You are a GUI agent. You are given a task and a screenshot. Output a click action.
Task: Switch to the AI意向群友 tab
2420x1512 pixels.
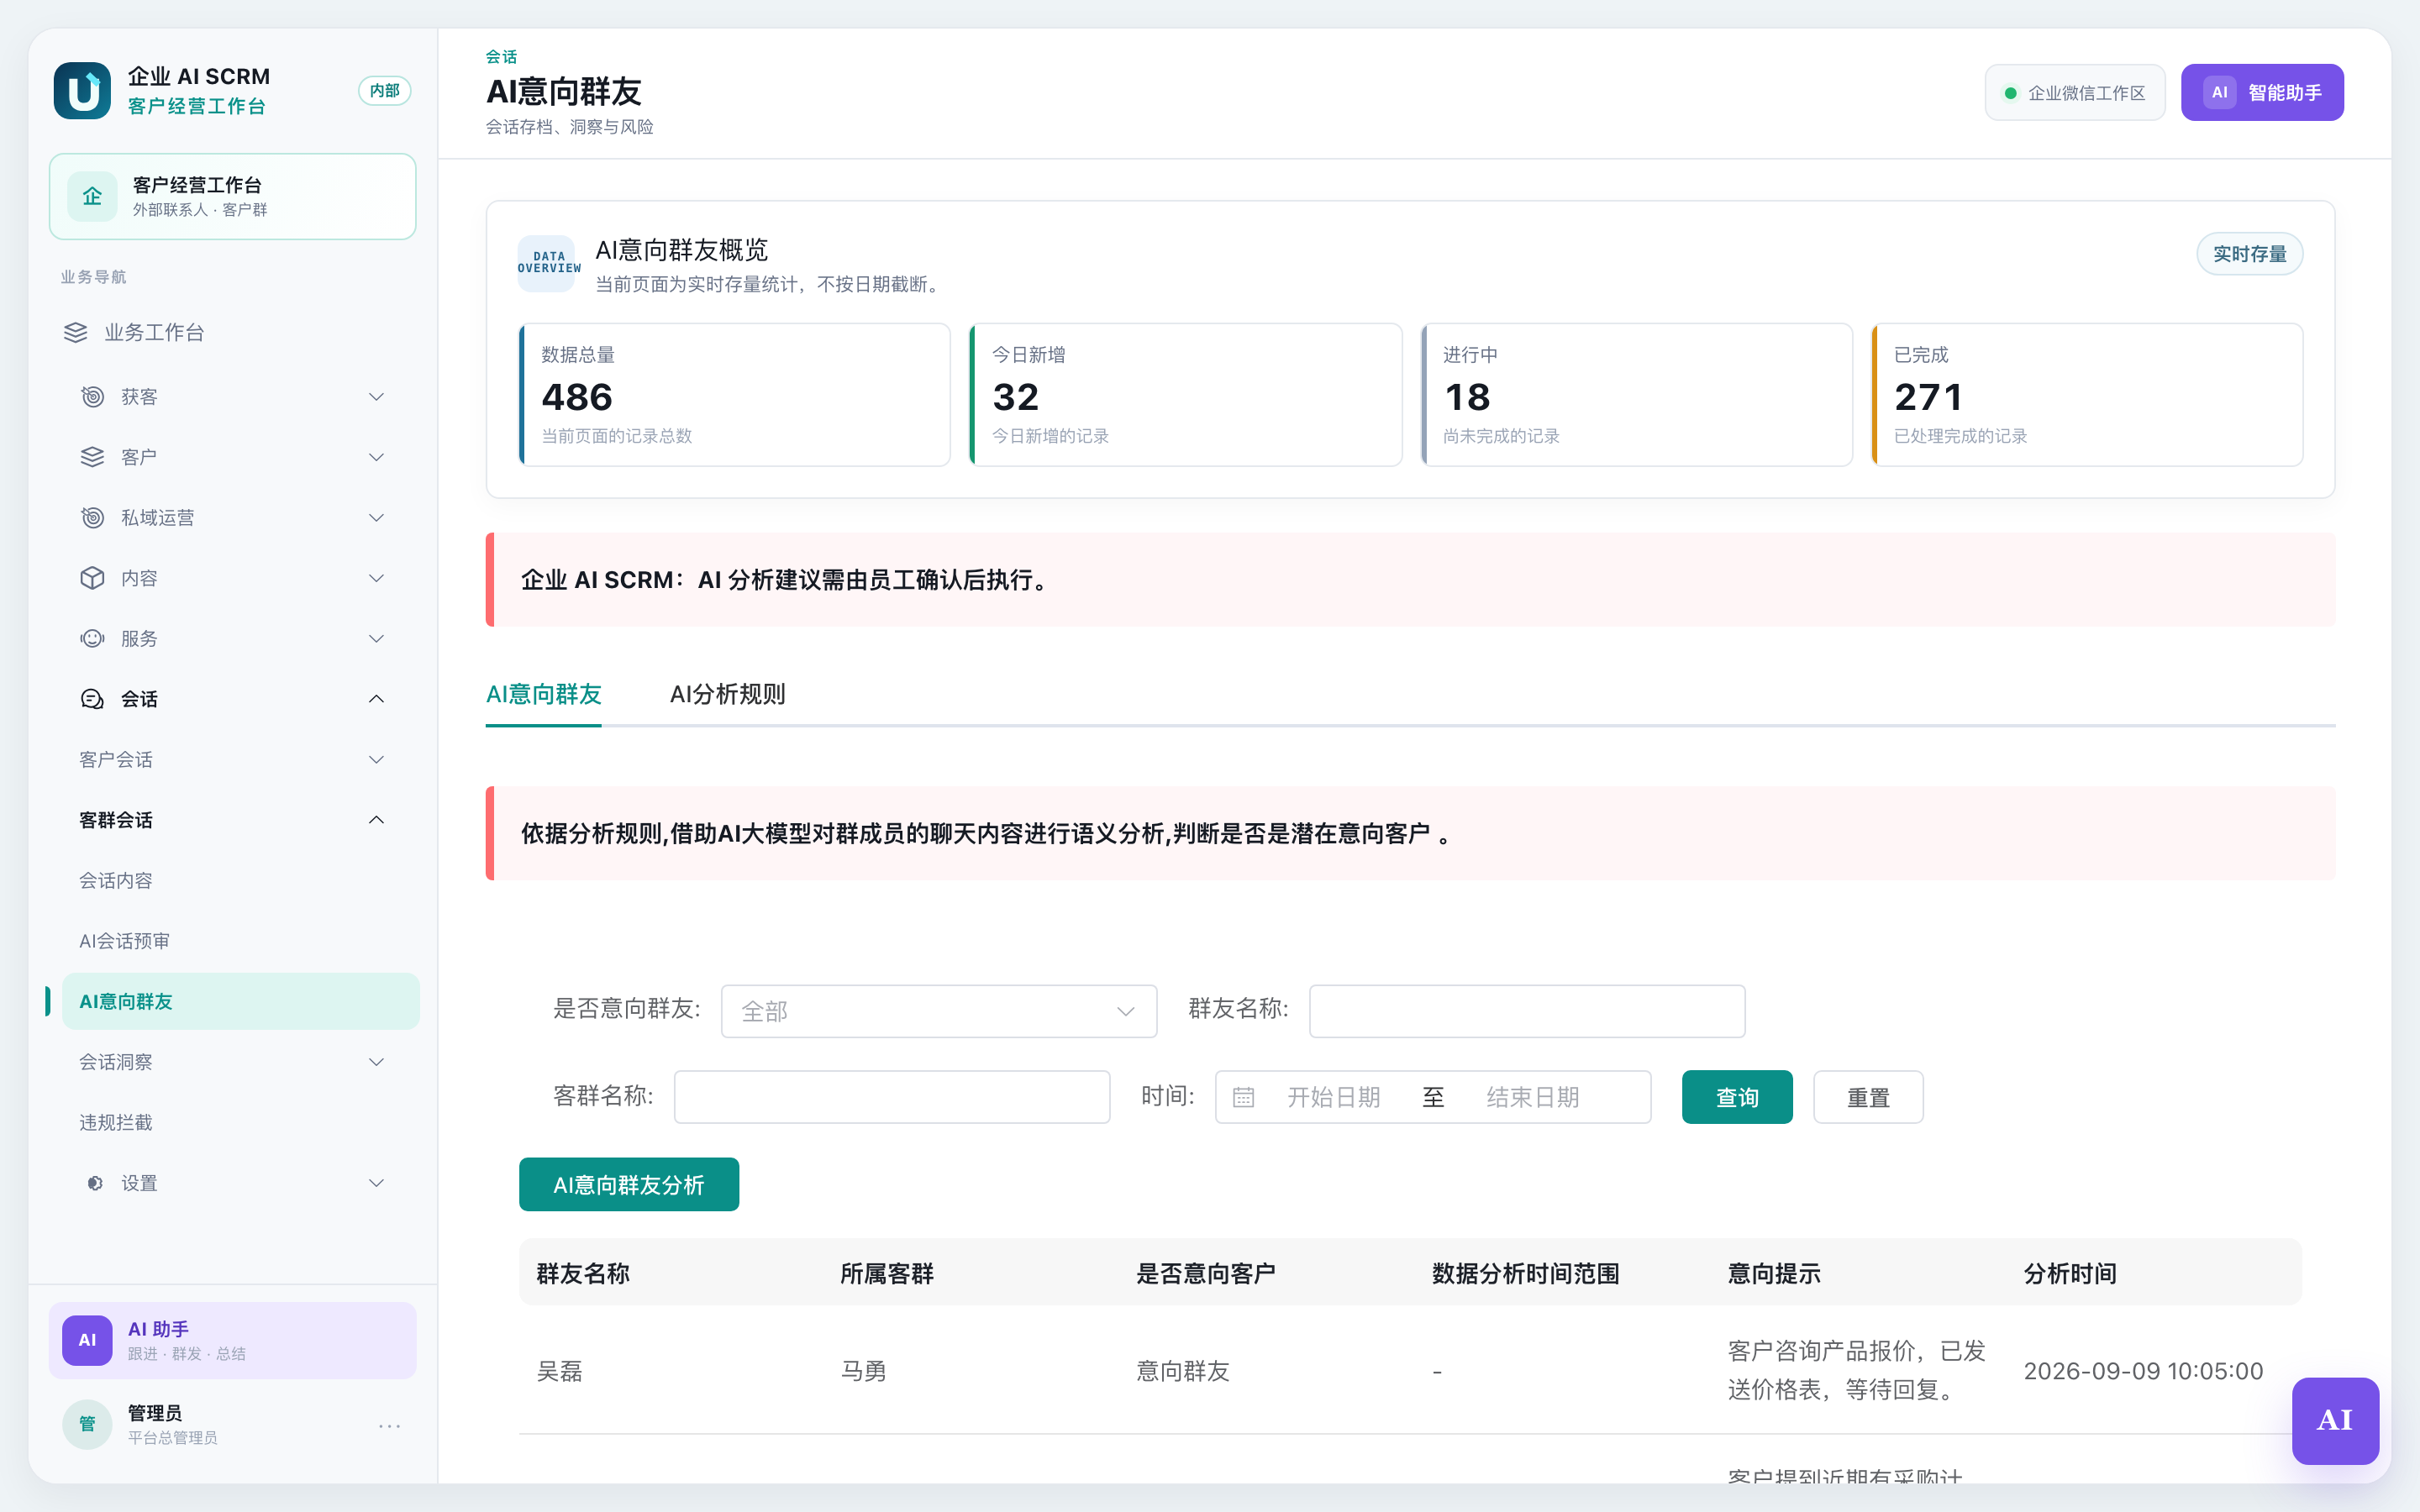(543, 694)
